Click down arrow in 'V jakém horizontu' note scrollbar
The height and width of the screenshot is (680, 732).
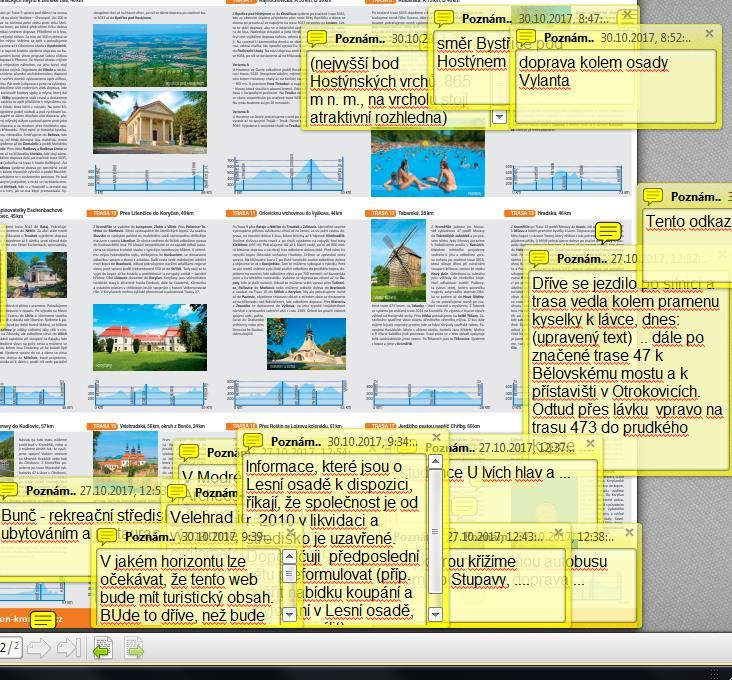[289, 614]
